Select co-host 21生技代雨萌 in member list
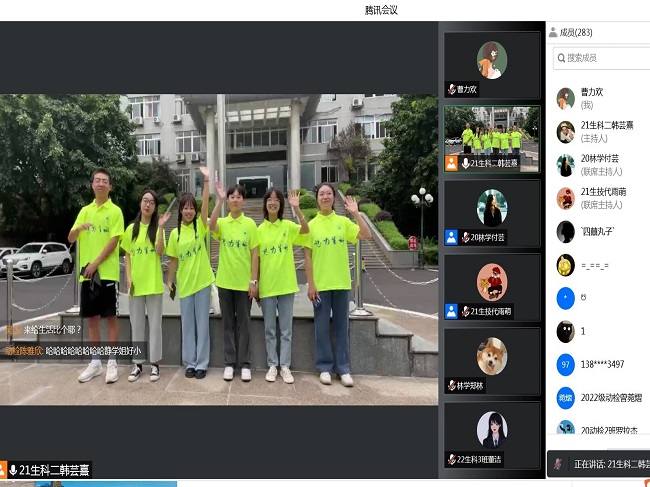This screenshot has height=487, width=650. [x=604, y=198]
